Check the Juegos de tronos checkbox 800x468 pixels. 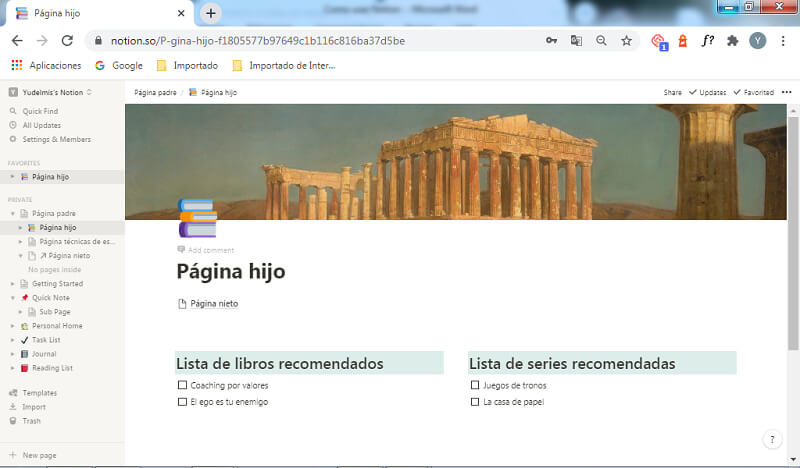475,385
